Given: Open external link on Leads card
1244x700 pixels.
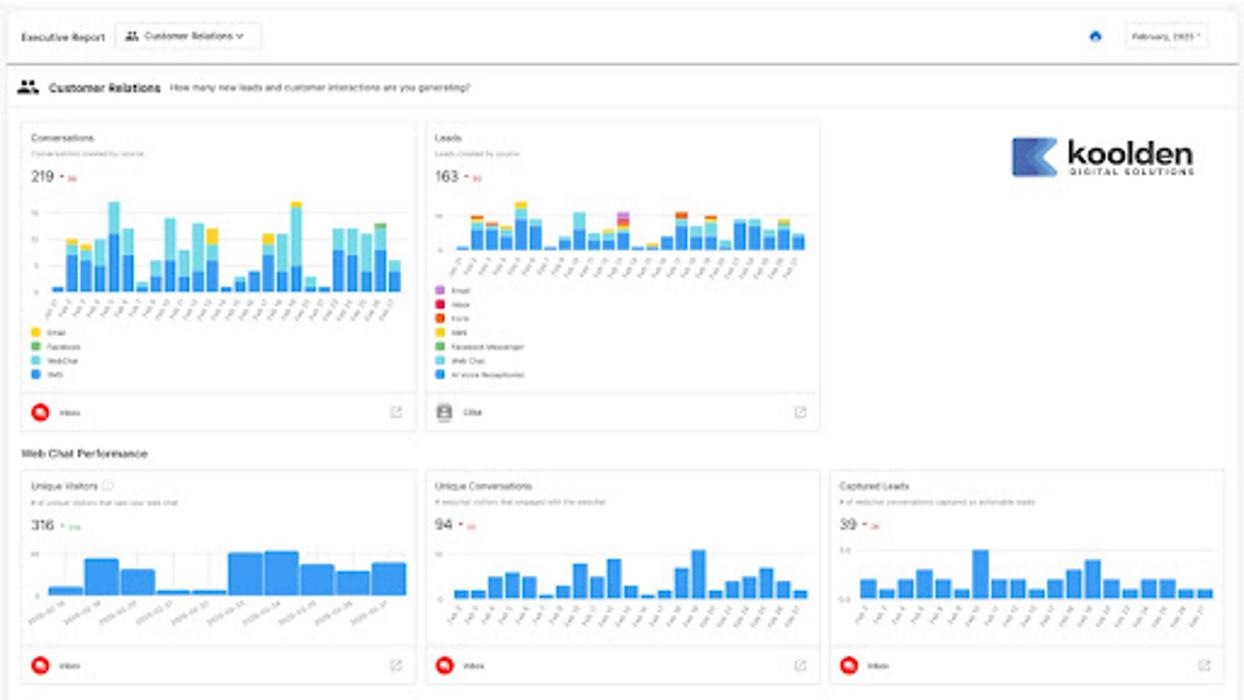Looking at the screenshot, I should [800, 412].
